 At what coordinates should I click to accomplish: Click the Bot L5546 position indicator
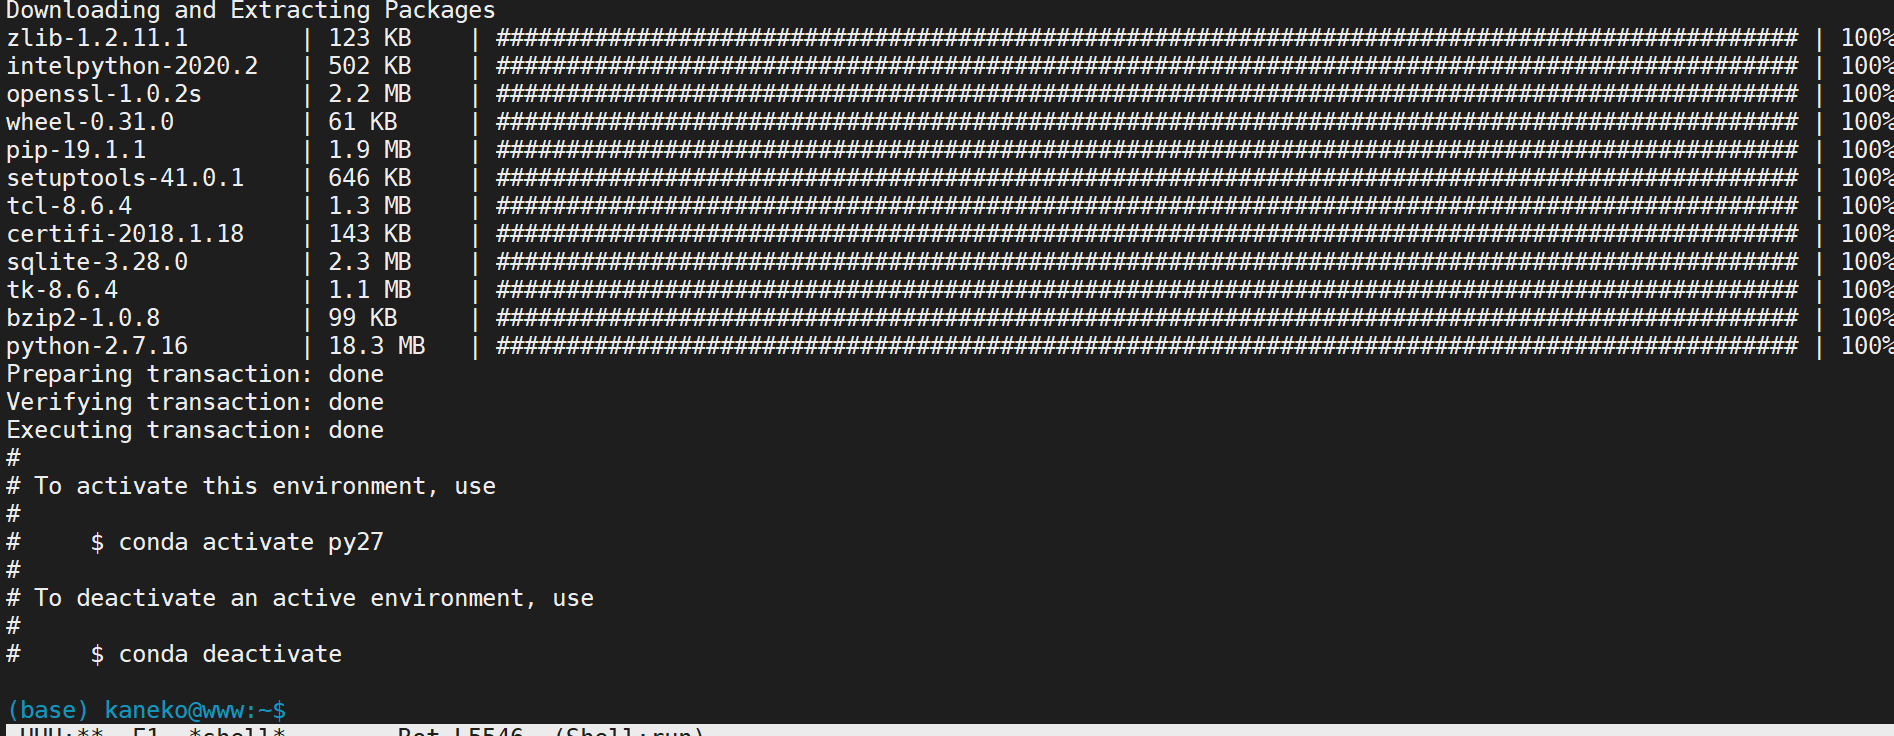pyautogui.click(x=460, y=731)
